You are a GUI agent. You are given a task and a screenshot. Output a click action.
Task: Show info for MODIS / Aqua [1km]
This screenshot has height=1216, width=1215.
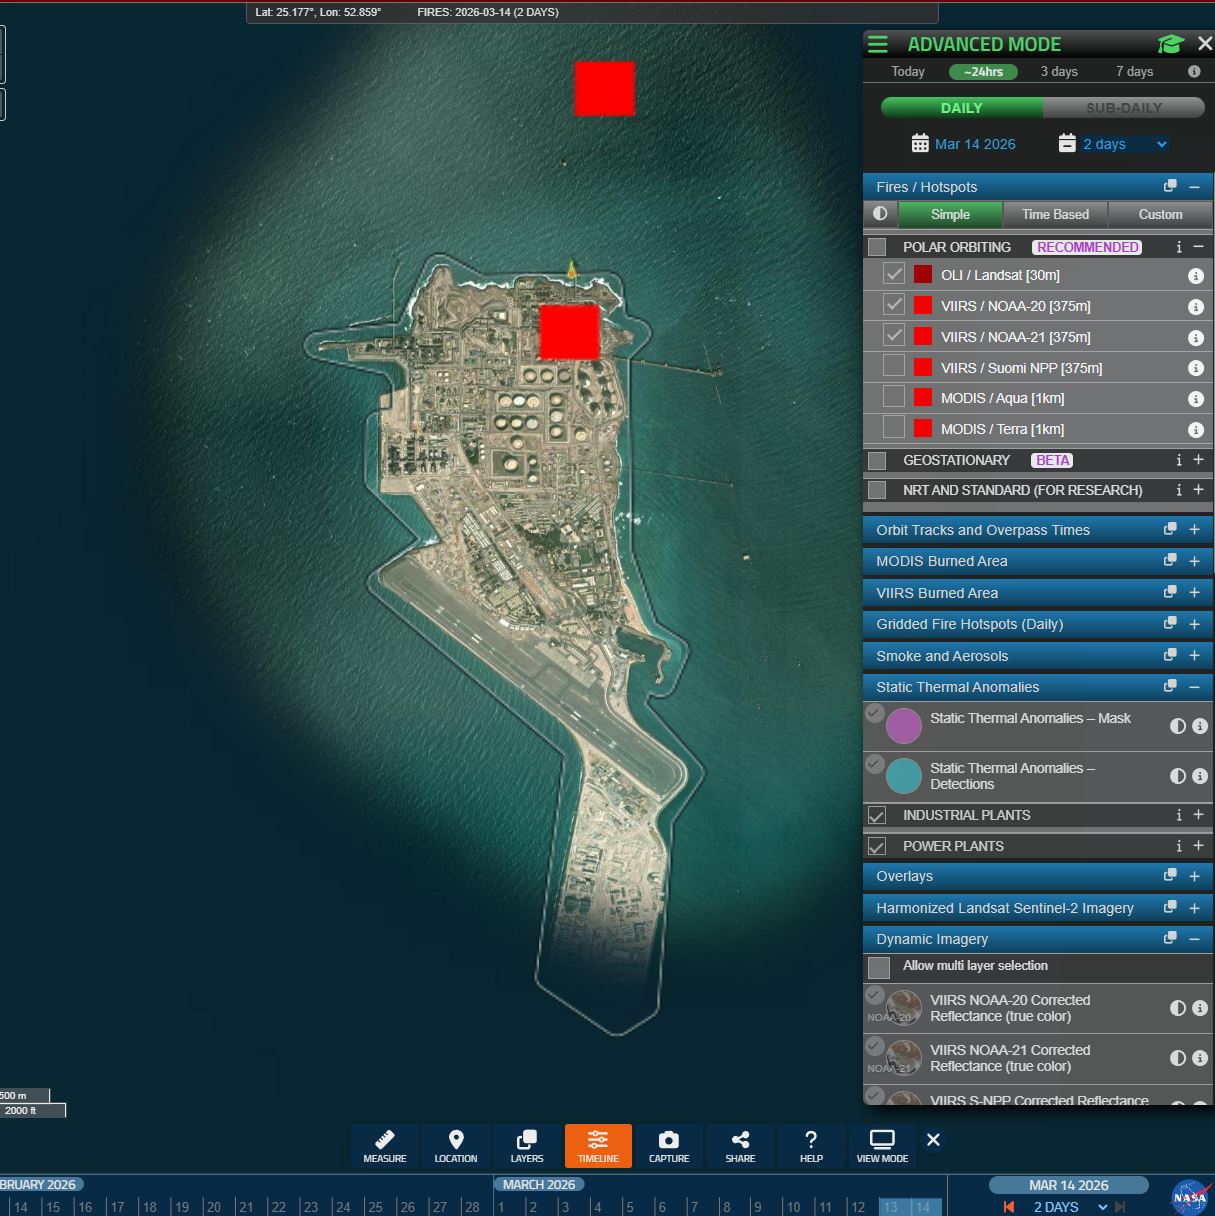pos(1195,399)
